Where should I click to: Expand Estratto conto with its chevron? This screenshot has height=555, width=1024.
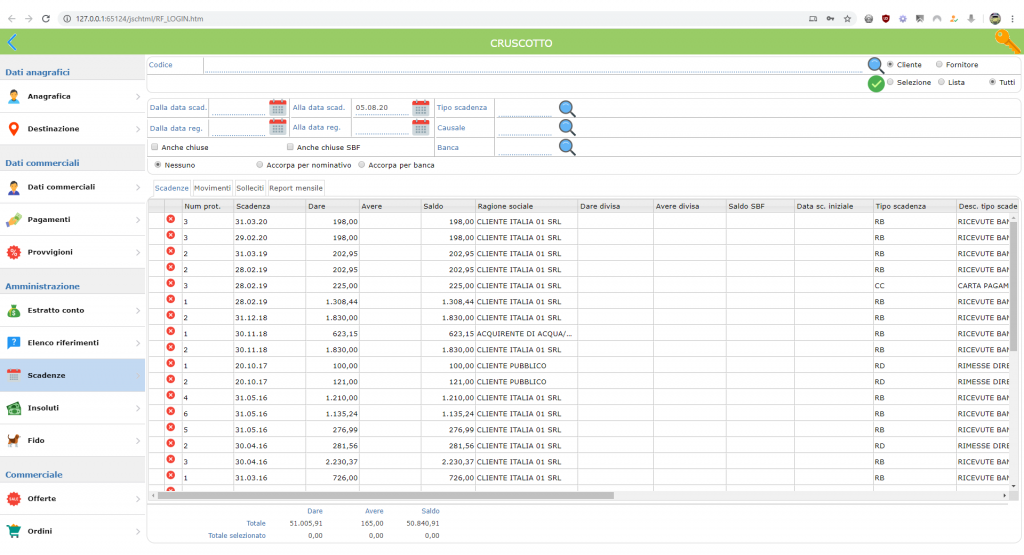(x=138, y=311)
